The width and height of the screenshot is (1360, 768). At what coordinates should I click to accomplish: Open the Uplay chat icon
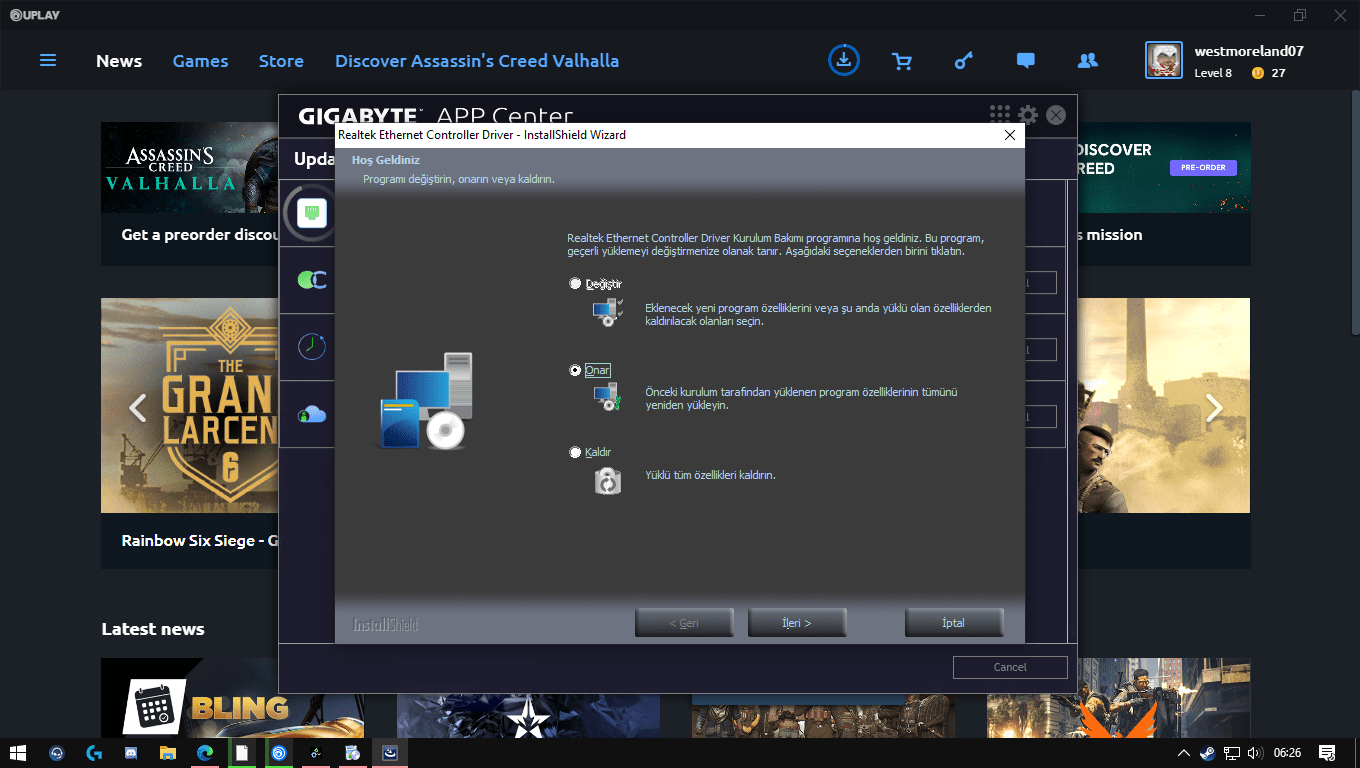tap(1025, 61)
